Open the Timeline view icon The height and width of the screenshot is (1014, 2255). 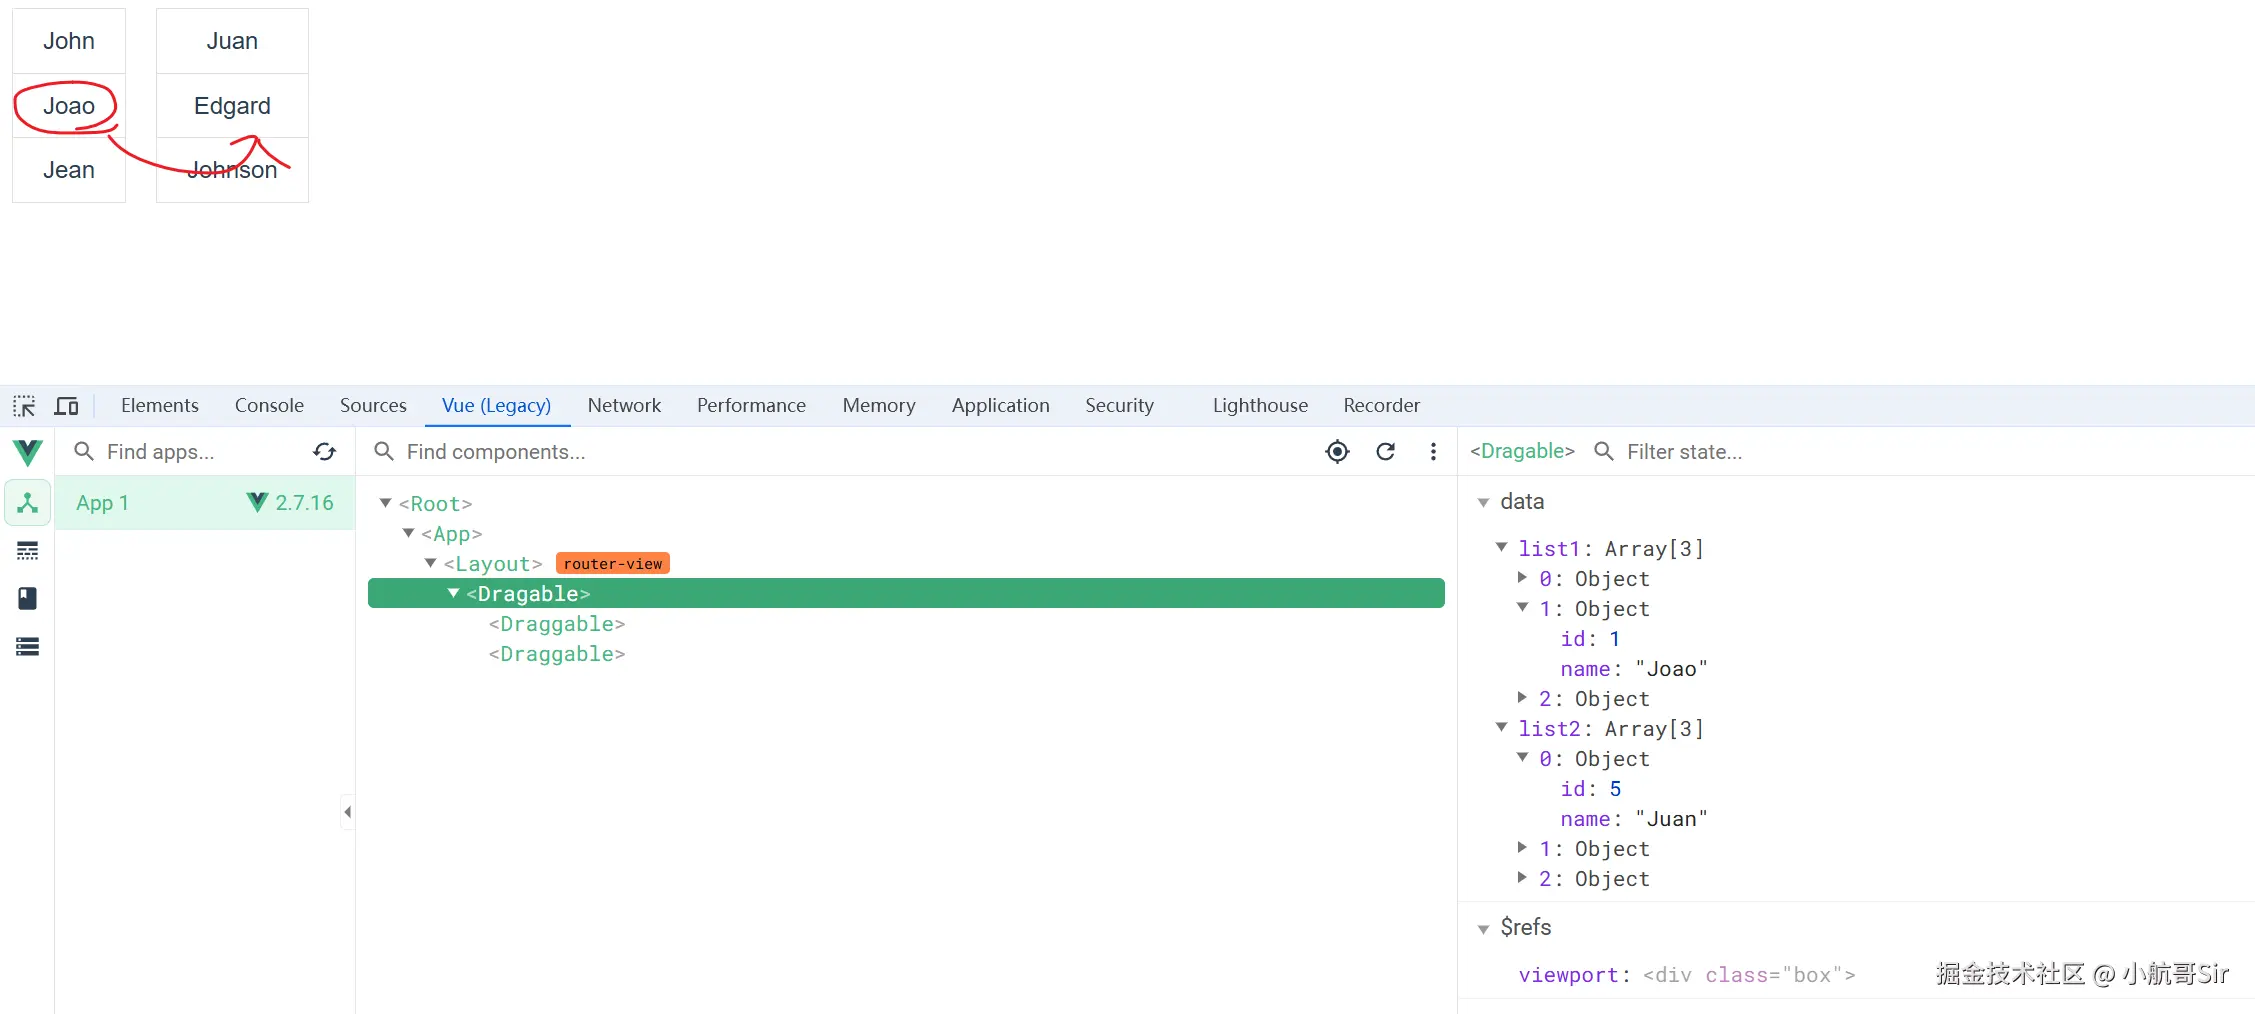point(28,551)
